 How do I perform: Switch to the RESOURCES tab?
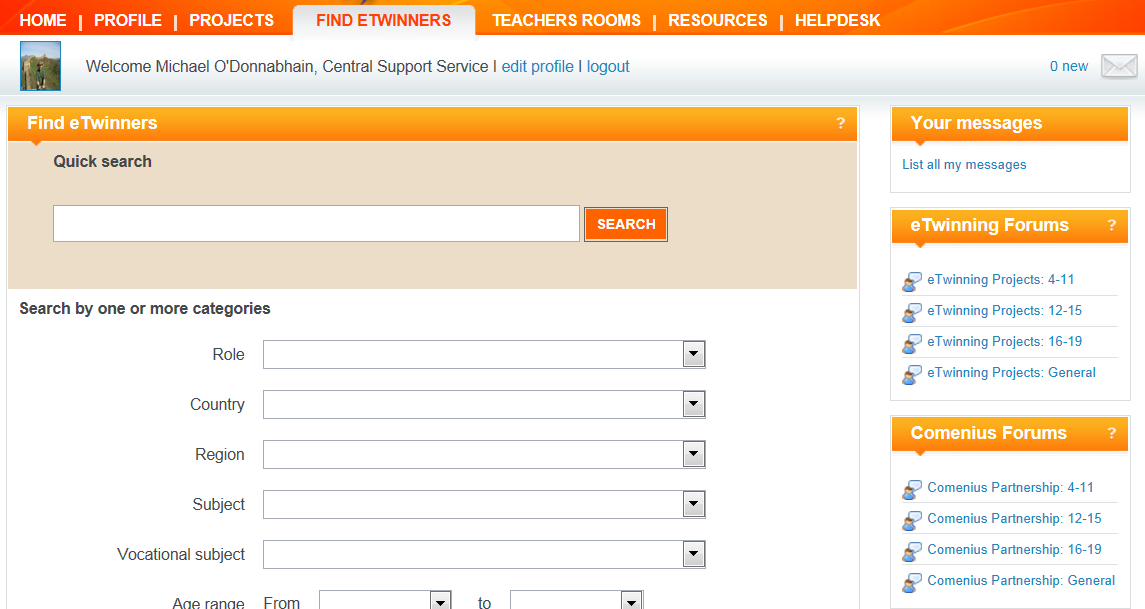pos(718,20)
